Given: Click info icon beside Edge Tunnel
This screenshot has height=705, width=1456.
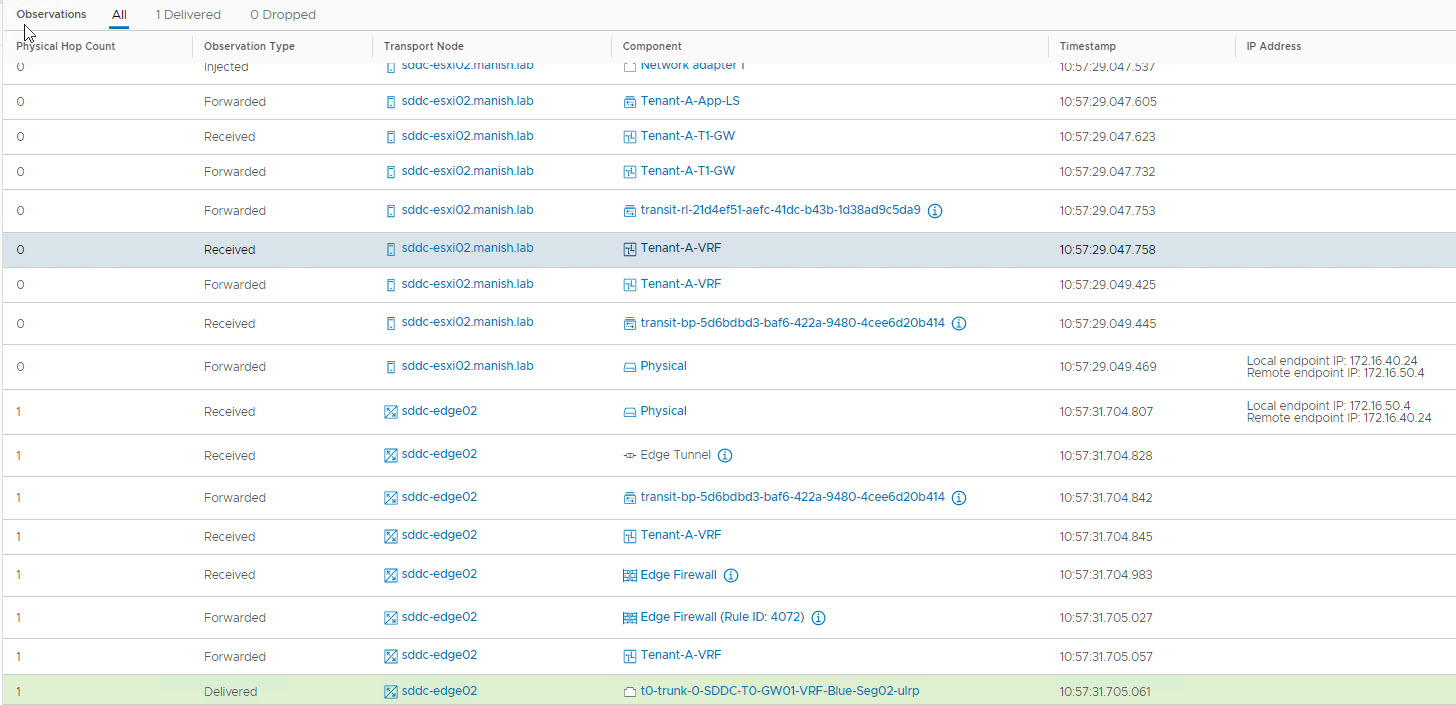Looking at the screenshot, I should (x=725, y=455).
